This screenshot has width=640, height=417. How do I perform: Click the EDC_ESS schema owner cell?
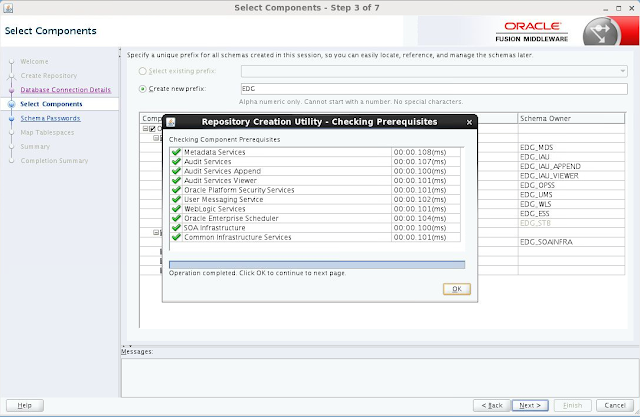pos(571,213)
